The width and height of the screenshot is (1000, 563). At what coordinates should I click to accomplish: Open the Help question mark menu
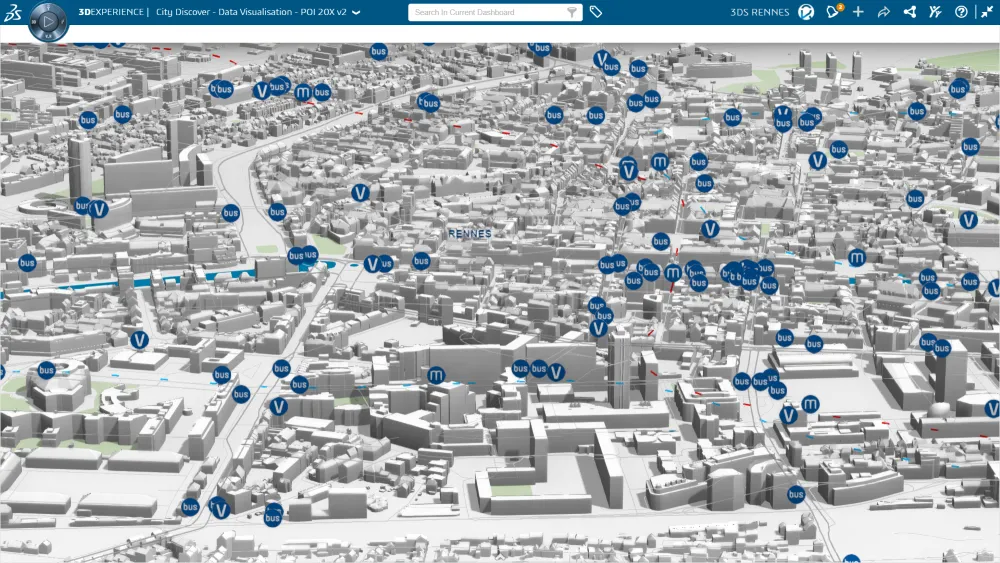pos(961,12)
